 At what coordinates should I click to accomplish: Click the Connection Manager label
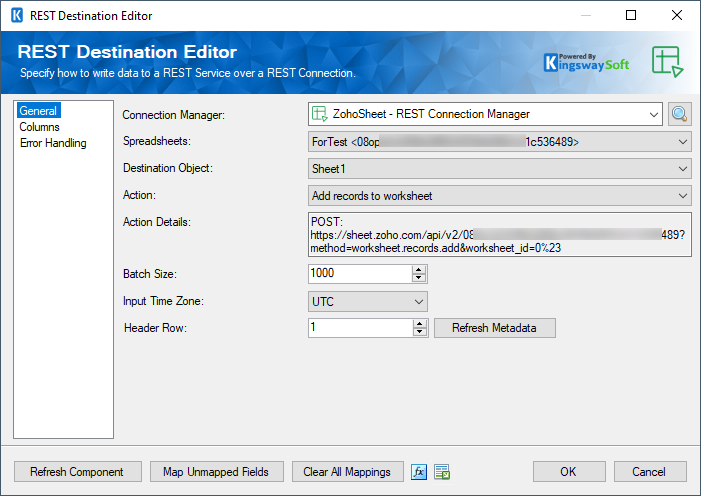173,115
